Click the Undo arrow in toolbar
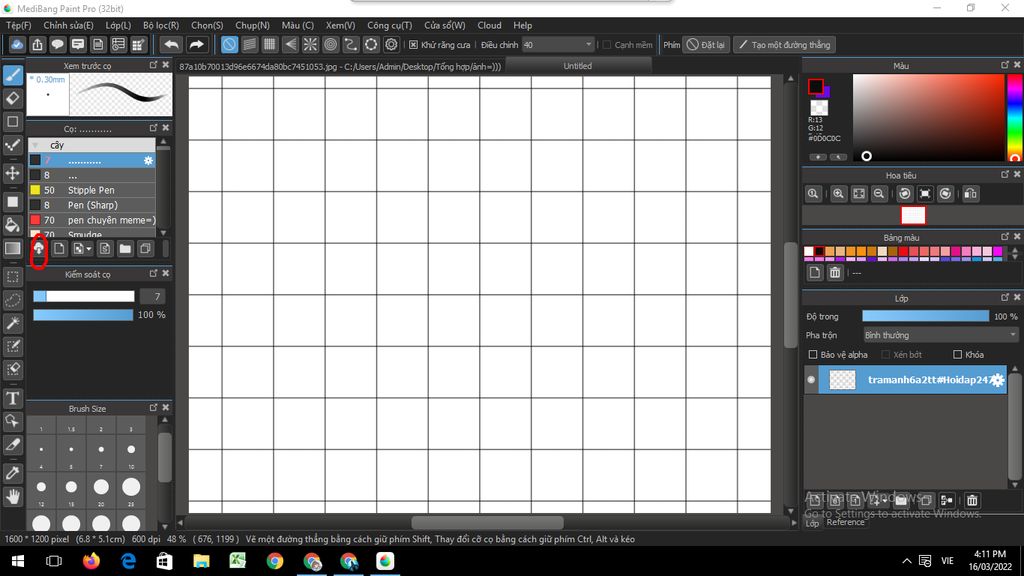The width and height of the screenshot is (1024, 576). [172, 45]
